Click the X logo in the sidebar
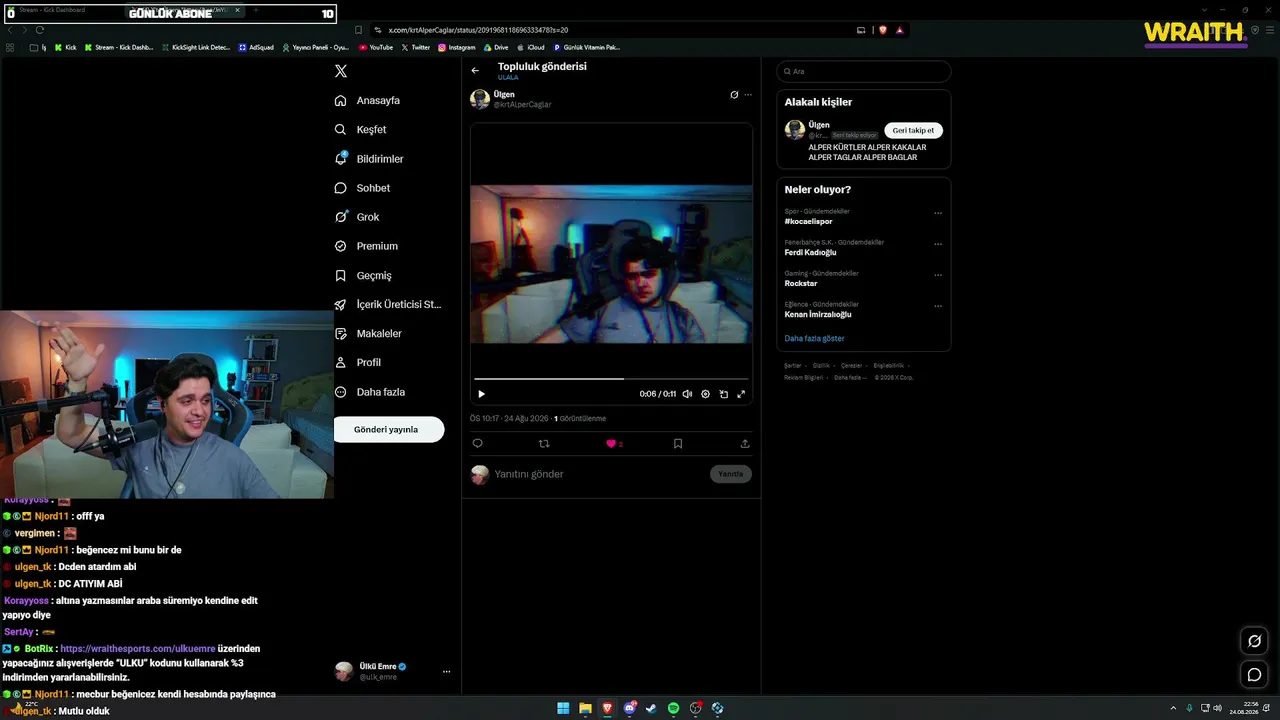The height and width of the screenshot is (720, 1280). (x=341, y=71)
